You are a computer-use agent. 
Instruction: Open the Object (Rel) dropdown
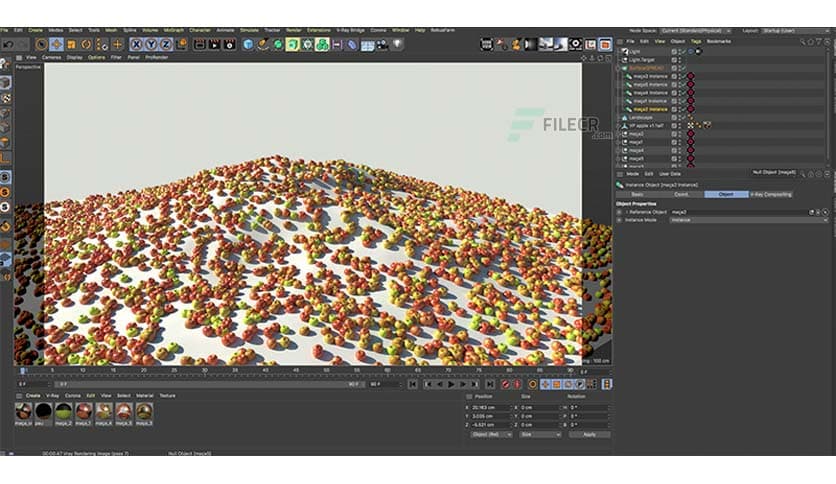[x=491, y=435]
